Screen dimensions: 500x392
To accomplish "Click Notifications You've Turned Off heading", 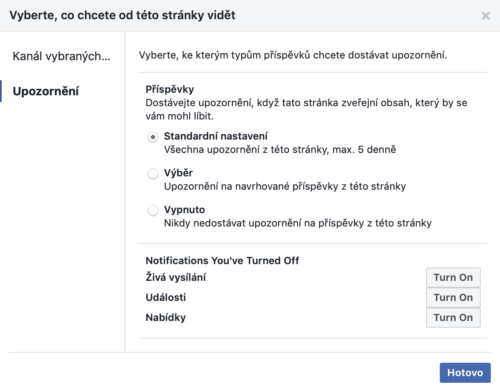I will pos(222,260).
